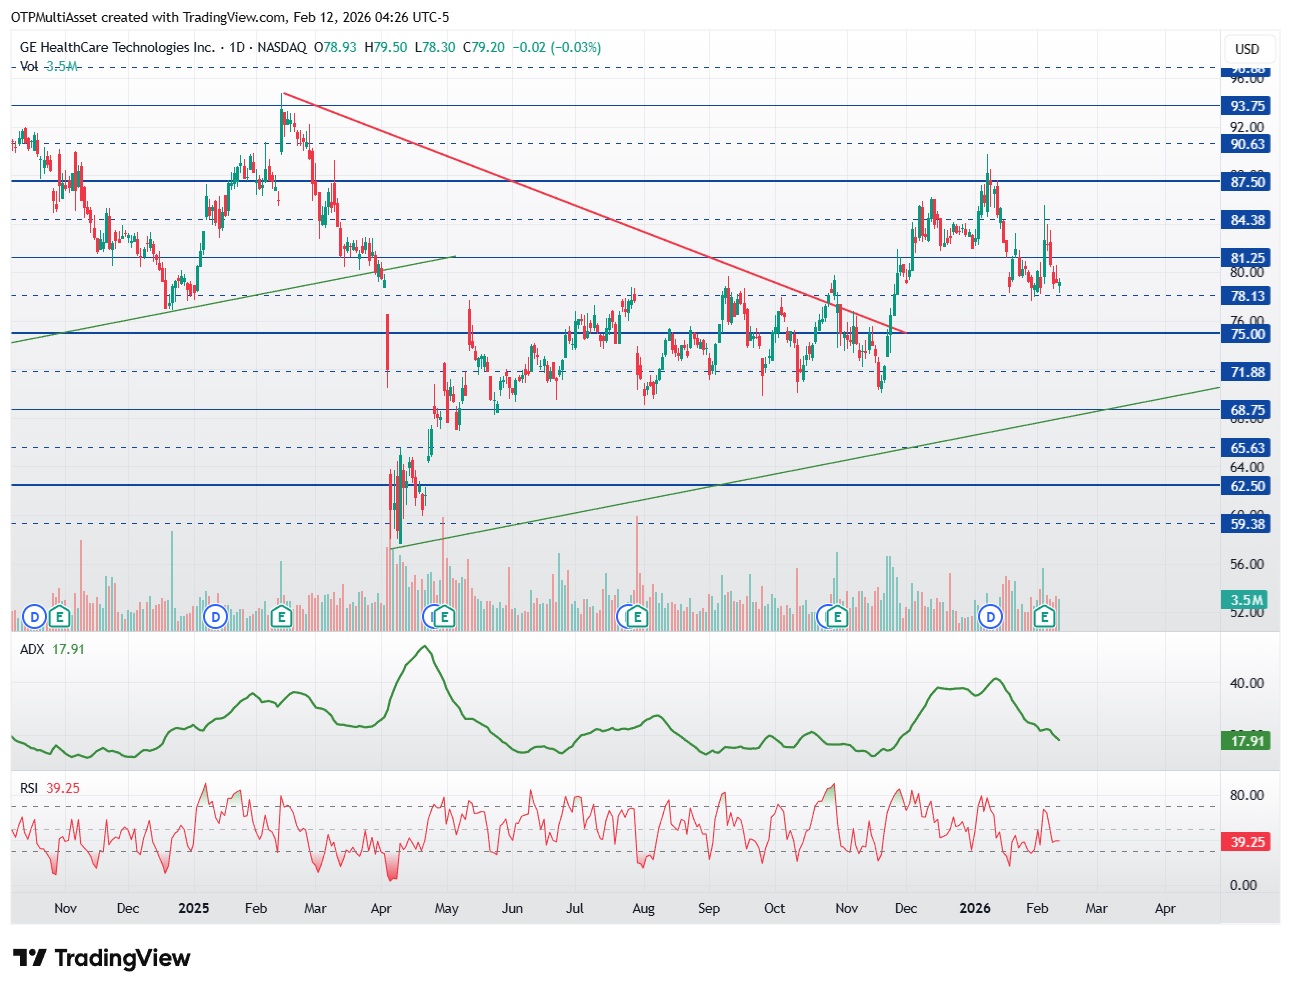The height and width of the screenshot is (992, 1291).
Task: Click 40.00 on the ADX axis
Action: [1247, 683]
